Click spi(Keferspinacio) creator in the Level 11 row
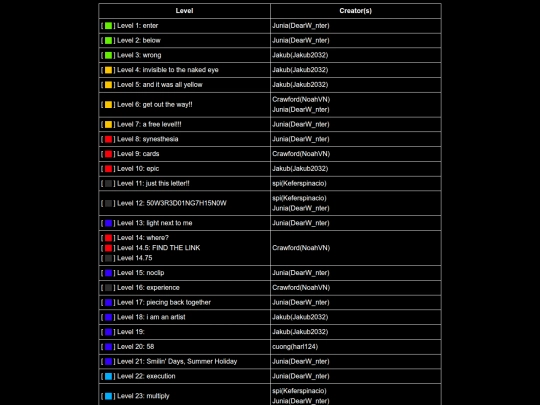This screenshot has width=540, height=405. click(x=299, y=184)
